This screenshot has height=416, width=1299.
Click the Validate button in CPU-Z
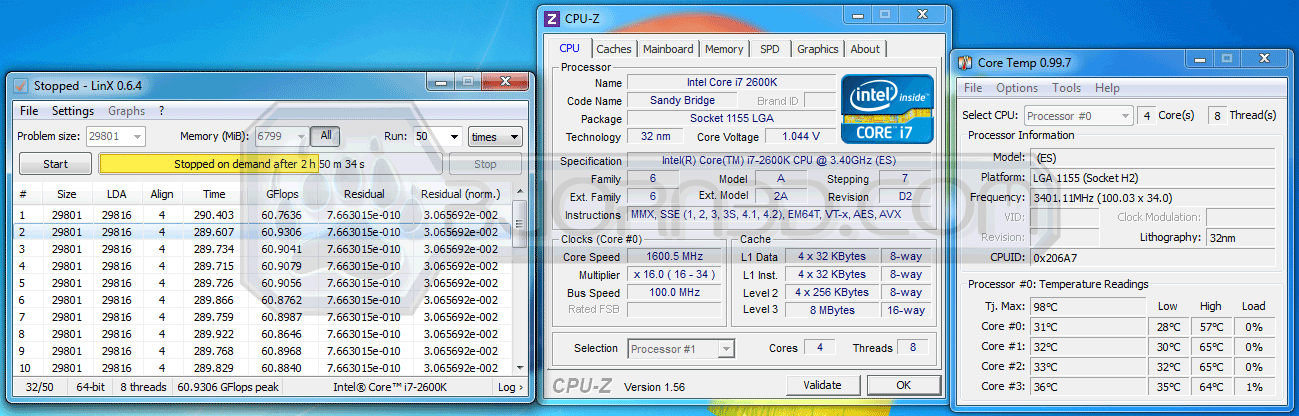(822, 385)
